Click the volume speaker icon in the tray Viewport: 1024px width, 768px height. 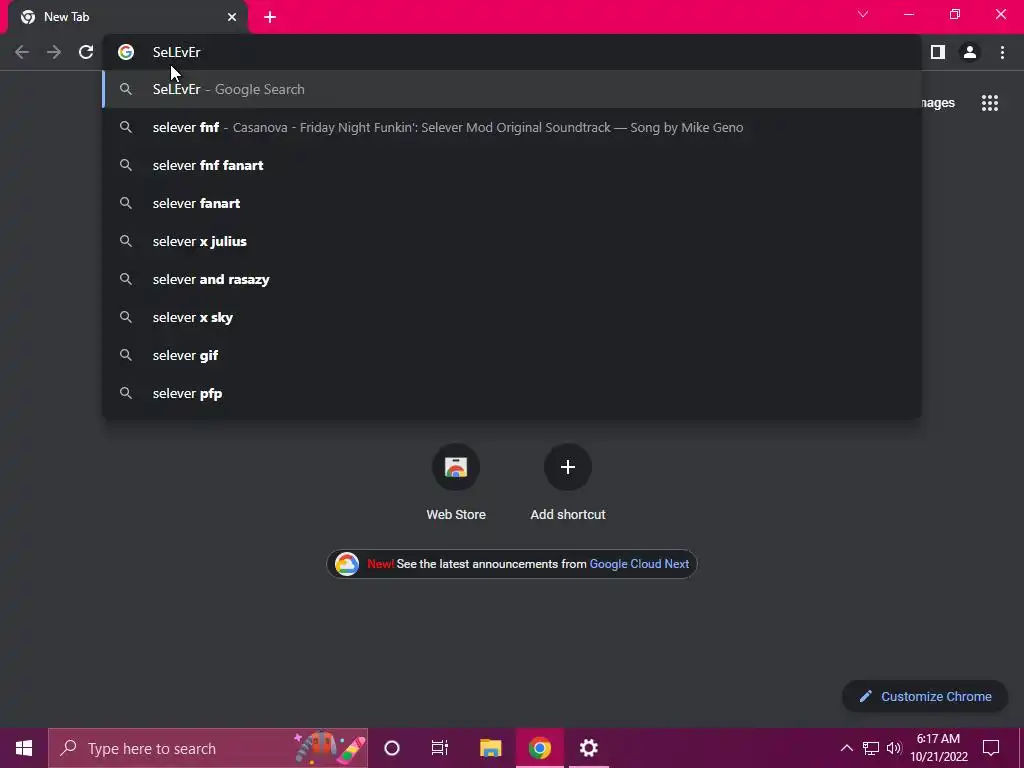tap(893, 748)
